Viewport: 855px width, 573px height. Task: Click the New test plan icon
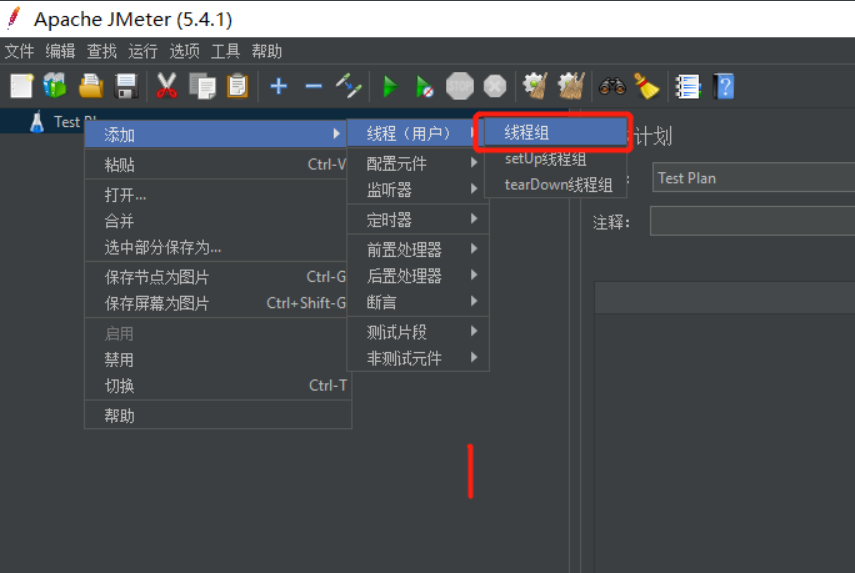(22, 86)
